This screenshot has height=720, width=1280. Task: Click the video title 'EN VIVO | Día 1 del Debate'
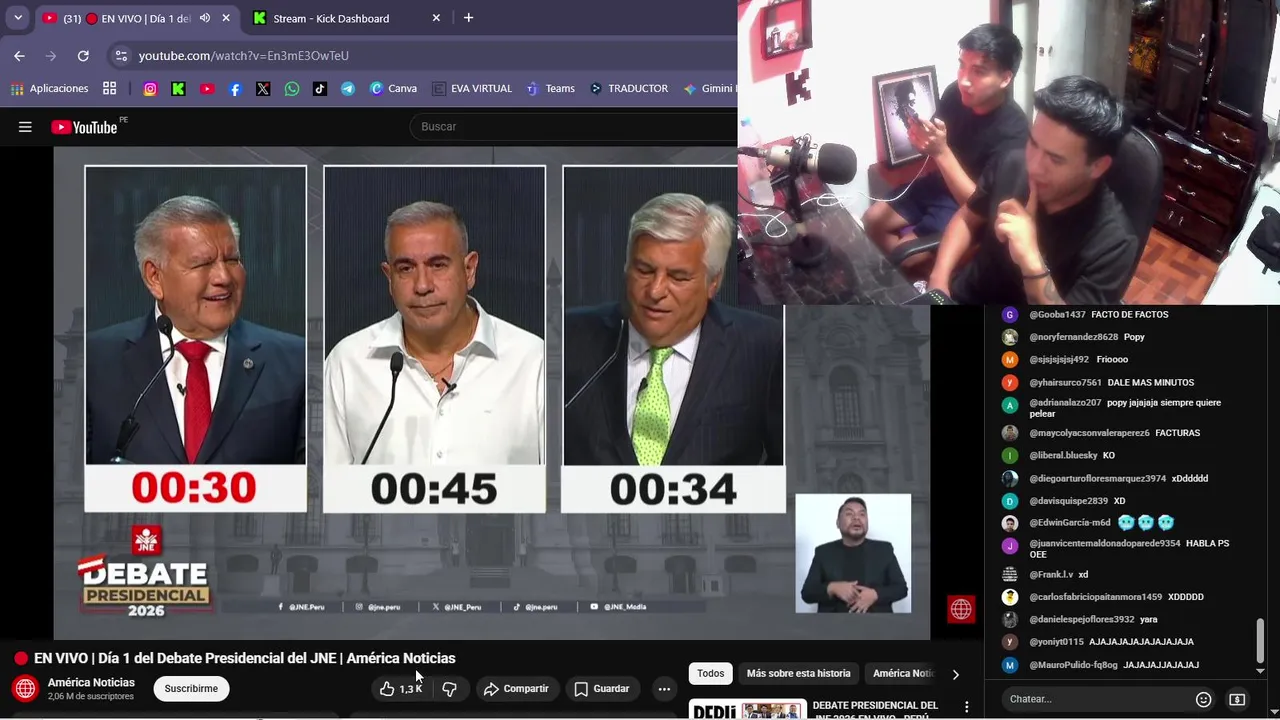[x=244, y=659]
